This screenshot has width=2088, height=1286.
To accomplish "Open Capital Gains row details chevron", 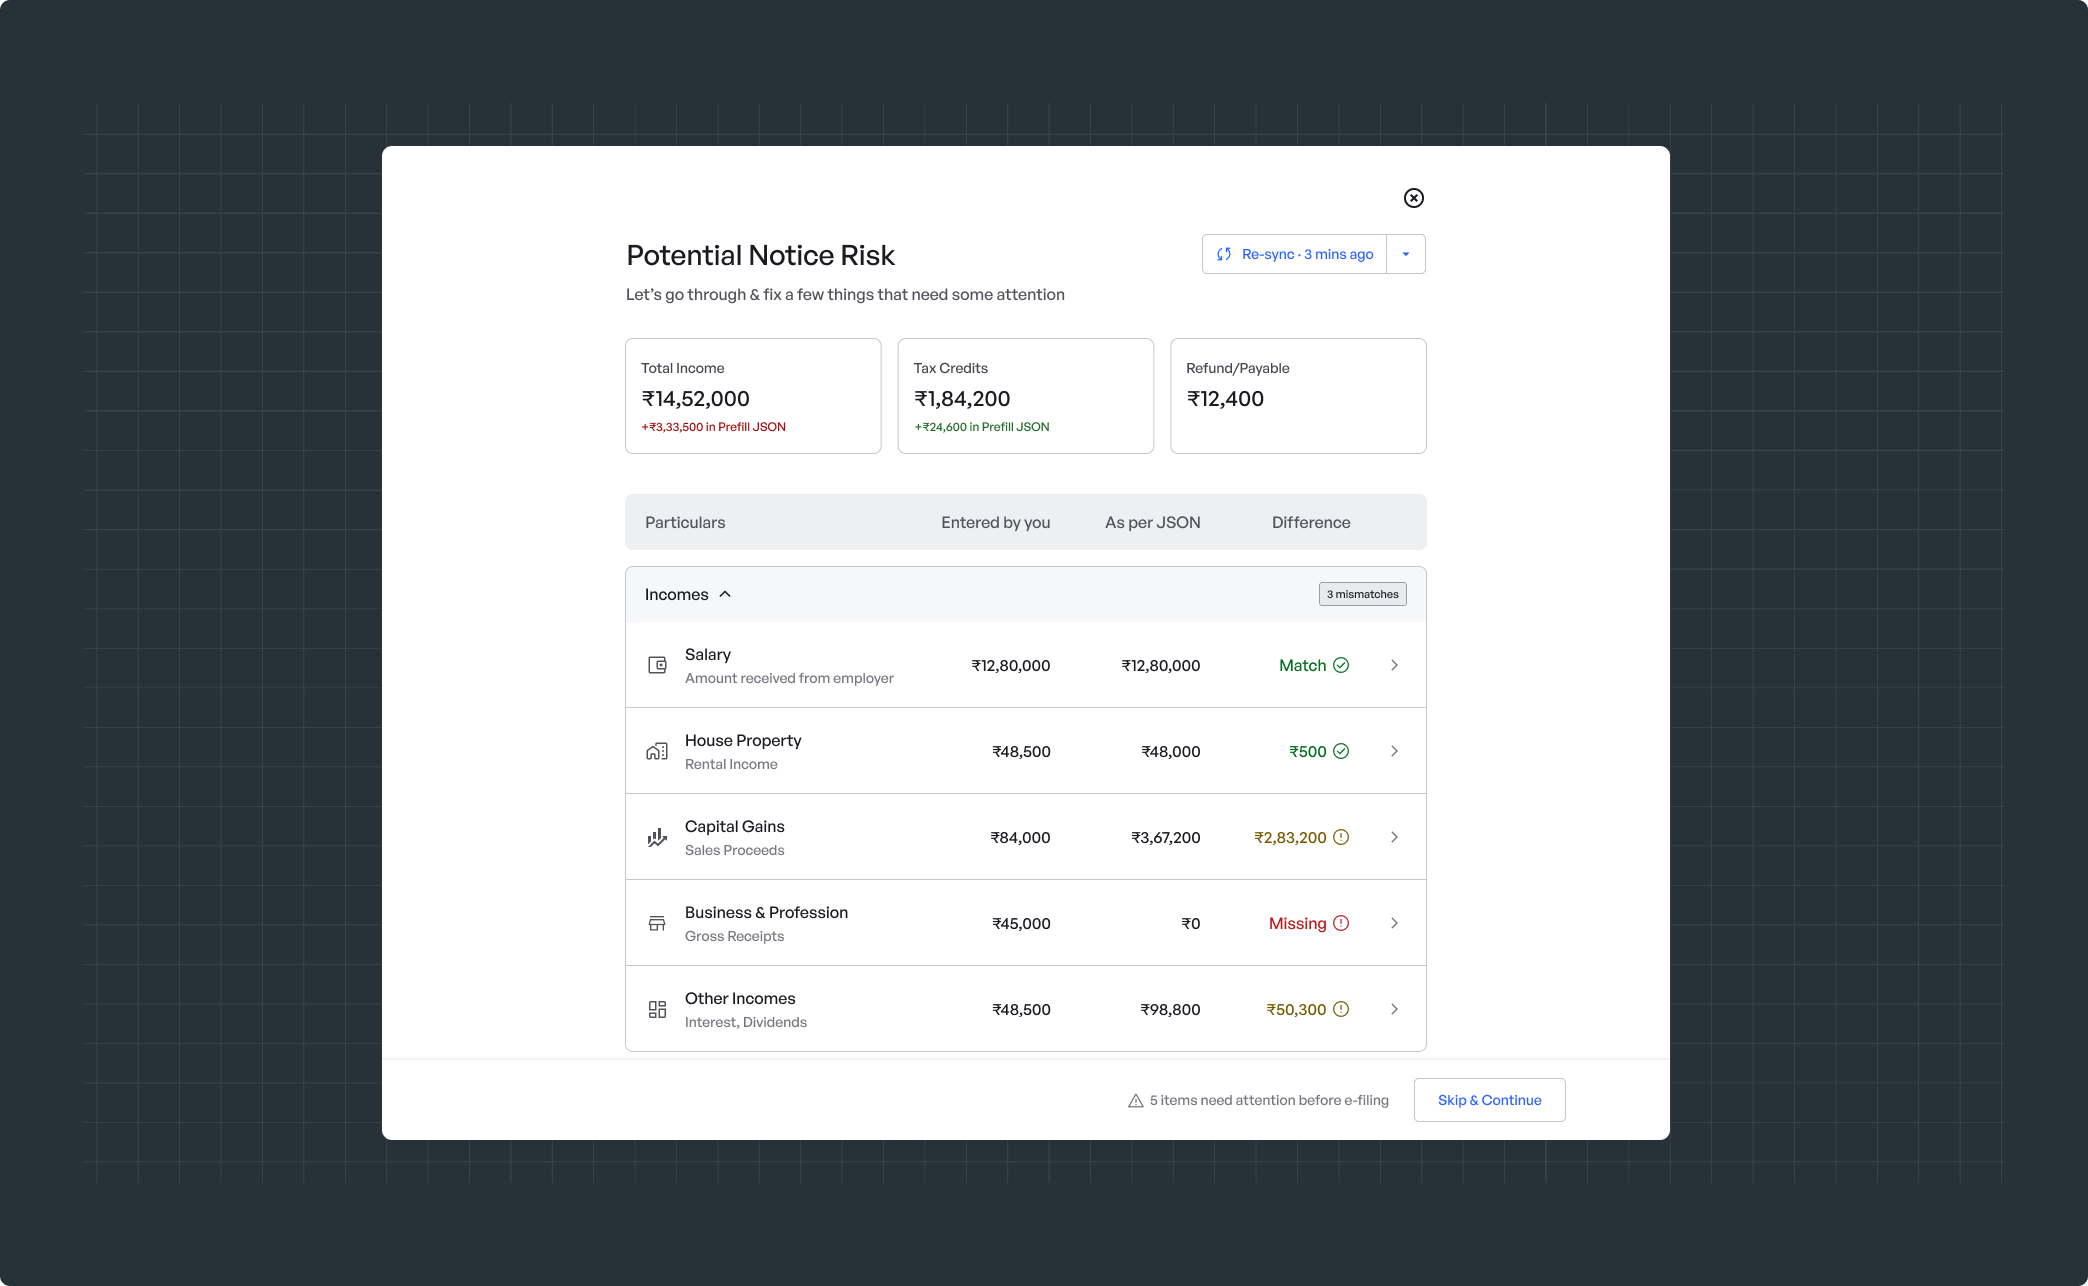I will [x=1394, y=837].
